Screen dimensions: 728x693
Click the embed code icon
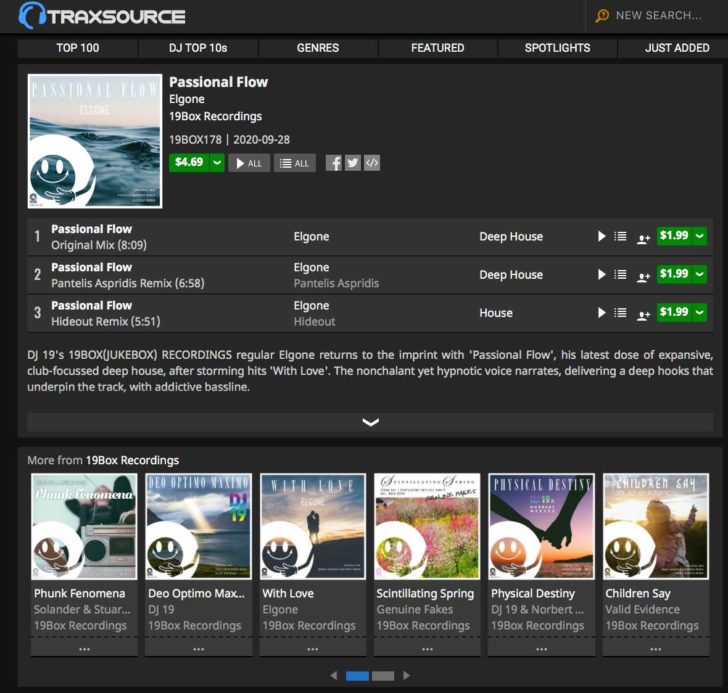(371, 163)
